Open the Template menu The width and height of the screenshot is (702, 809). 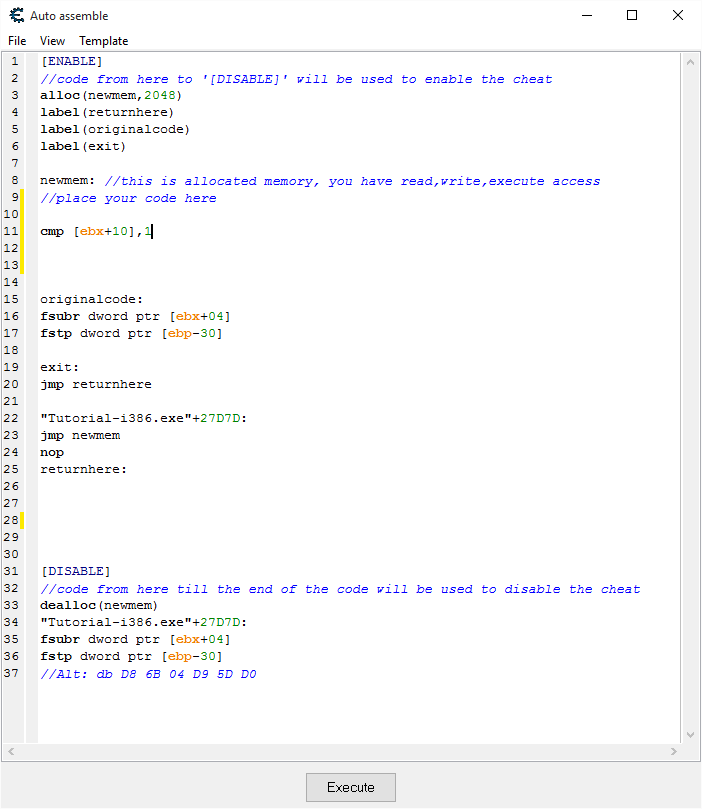pos(104,41)
